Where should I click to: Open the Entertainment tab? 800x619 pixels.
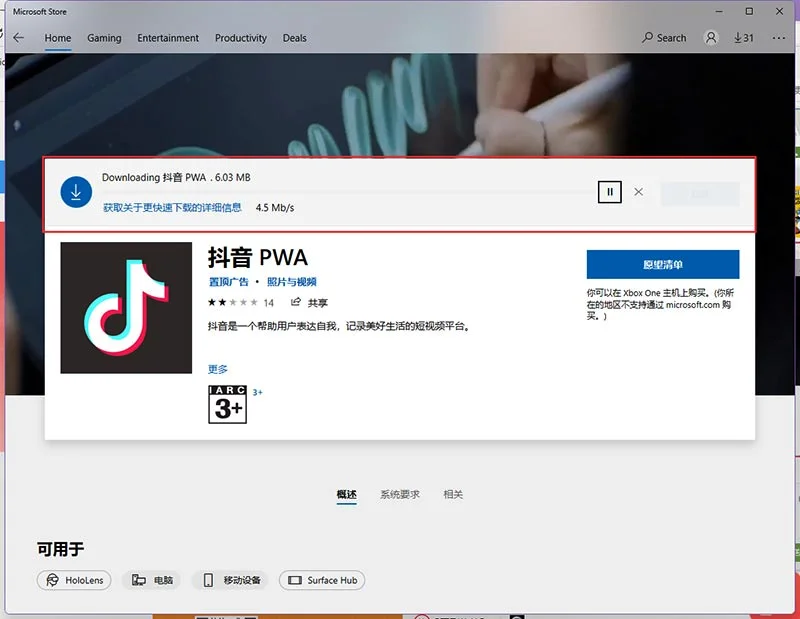click(x=168, y=38)
